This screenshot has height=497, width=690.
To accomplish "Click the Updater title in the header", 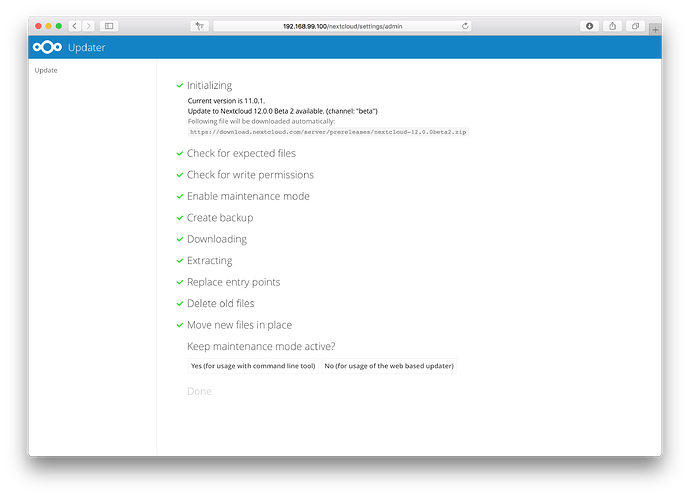I will (87, 47).
